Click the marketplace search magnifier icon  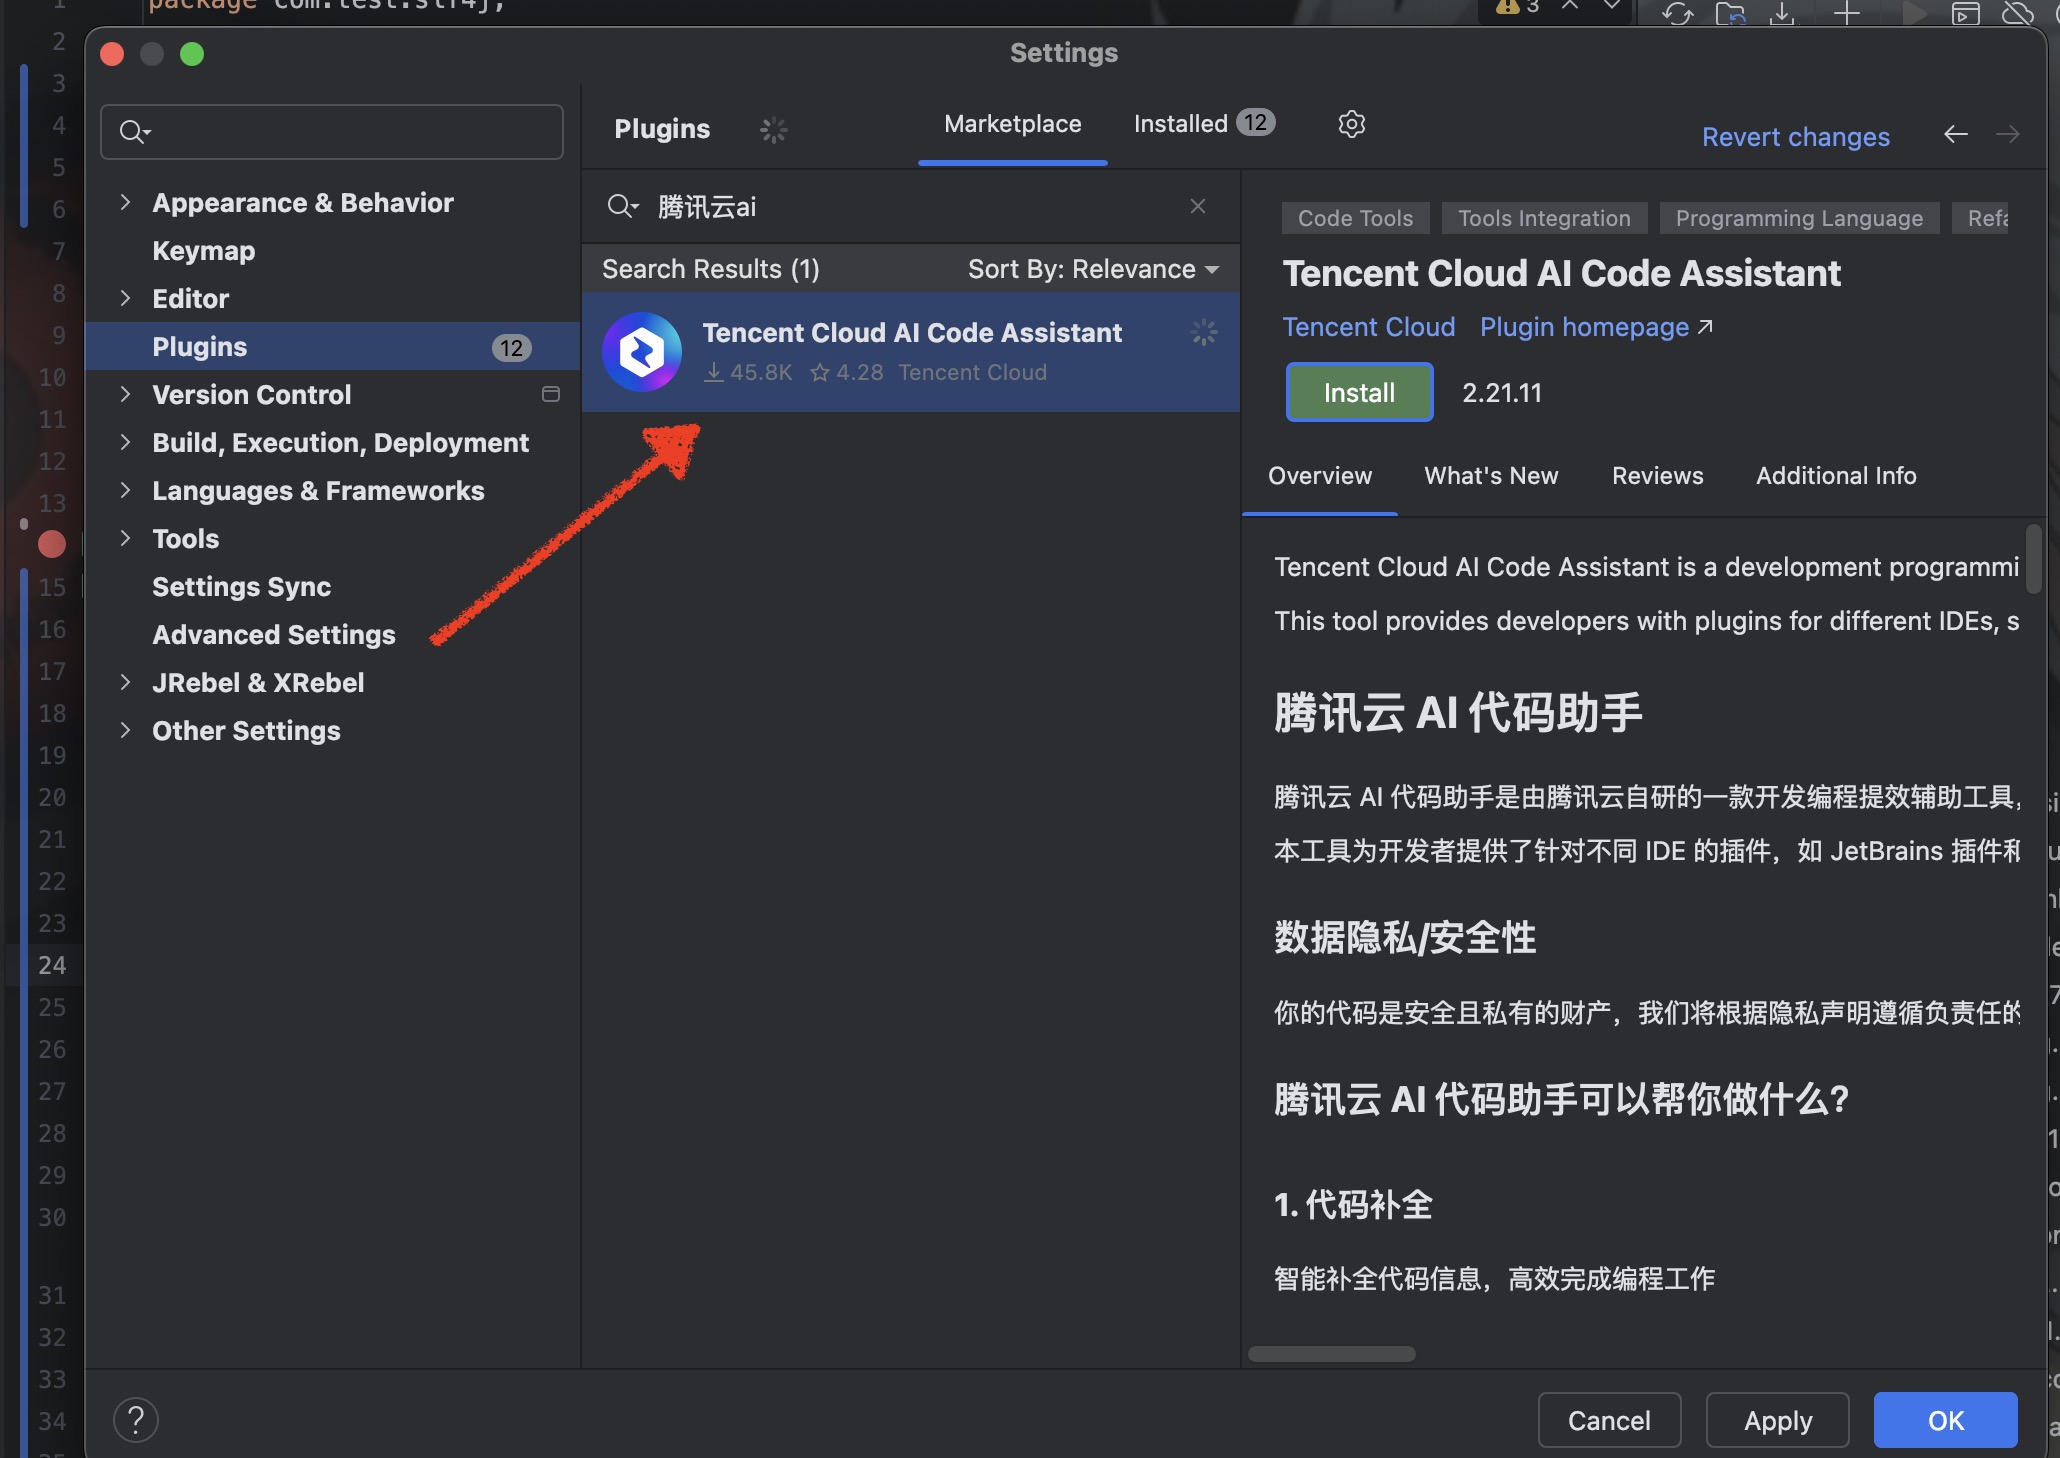(622, 206)
